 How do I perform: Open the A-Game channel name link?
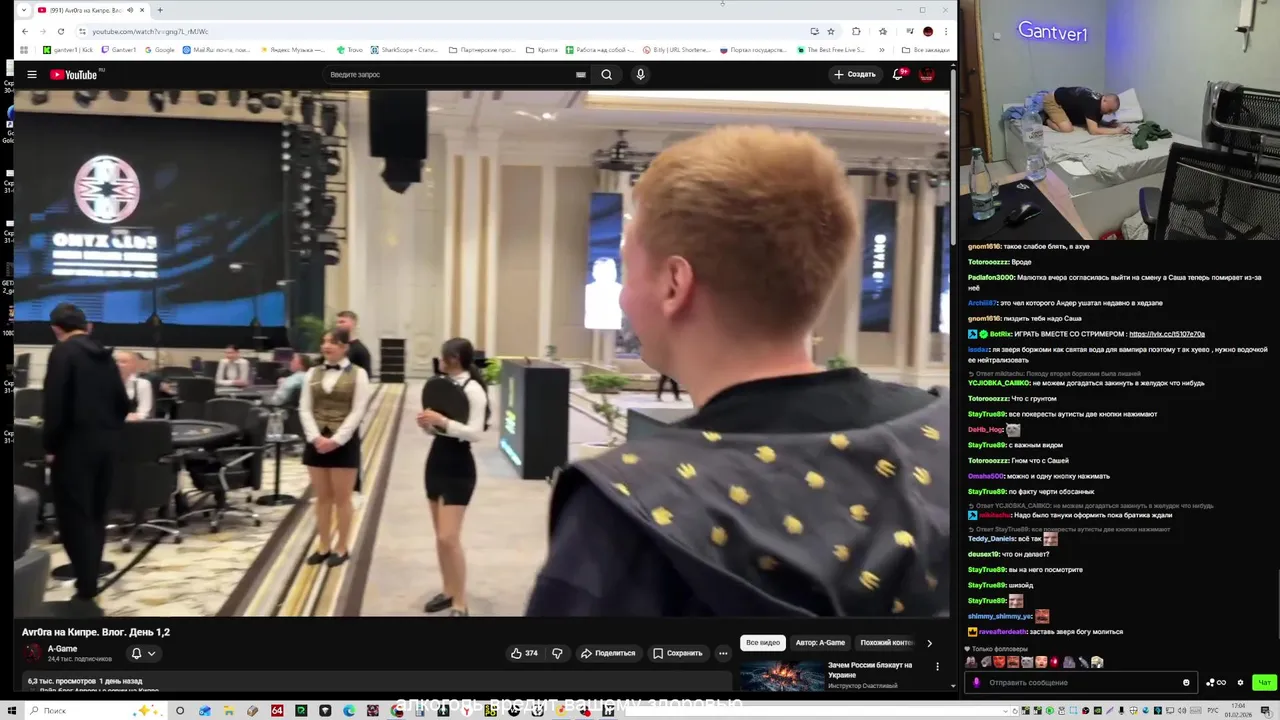[62, 649]
